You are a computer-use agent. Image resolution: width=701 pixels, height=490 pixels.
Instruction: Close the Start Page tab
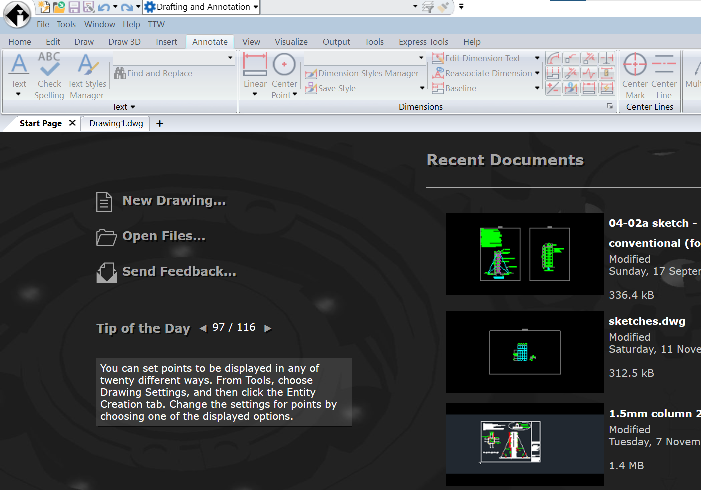72,123
